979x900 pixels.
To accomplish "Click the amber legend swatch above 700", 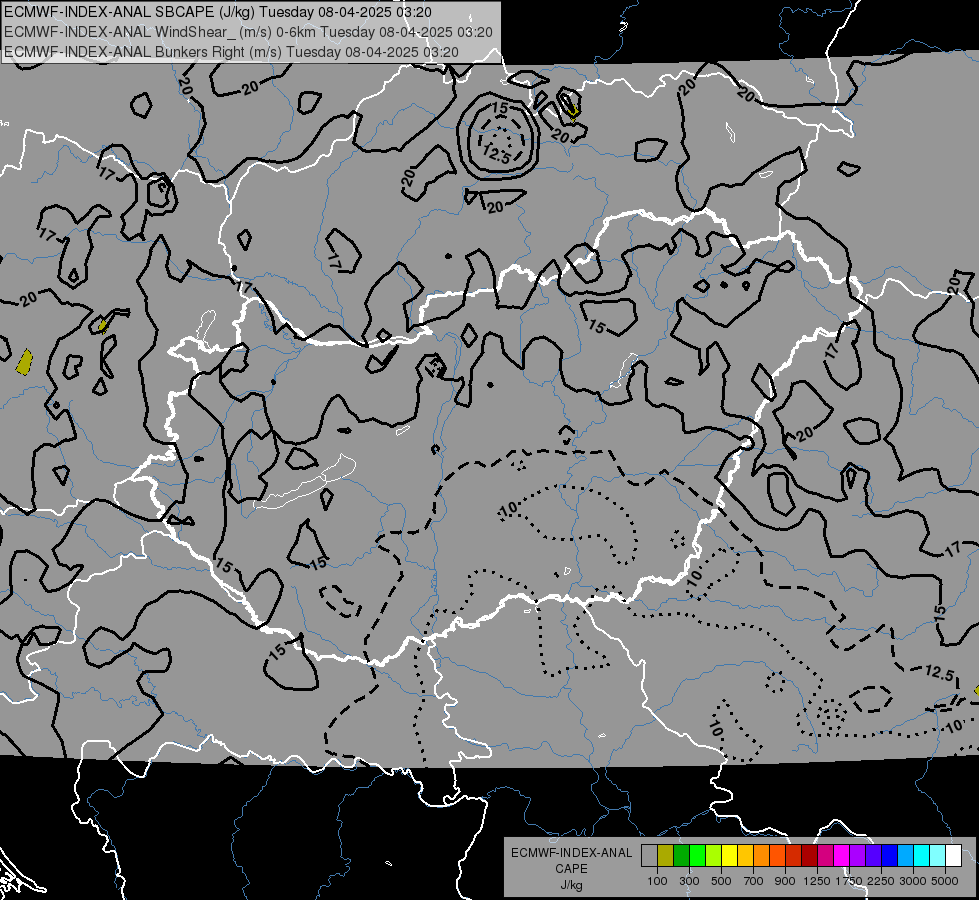I will point(745,856).
